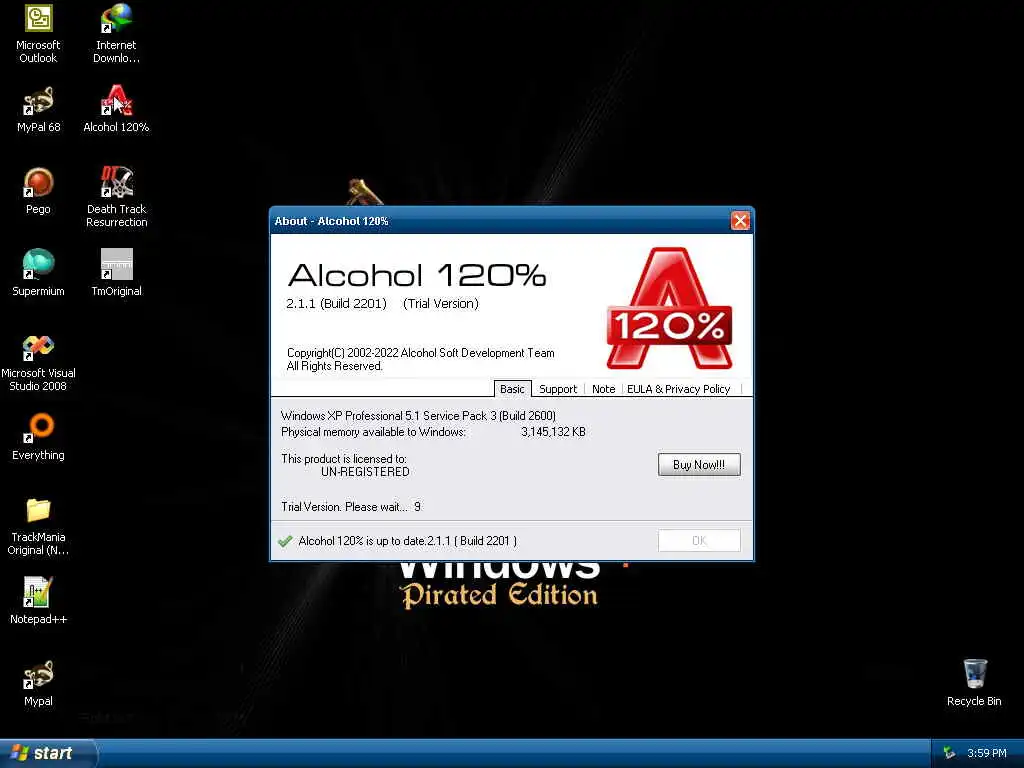Close the About - Alcohol 120% dialog
This screenshot has height=768, width=1024.
(740, 221)
